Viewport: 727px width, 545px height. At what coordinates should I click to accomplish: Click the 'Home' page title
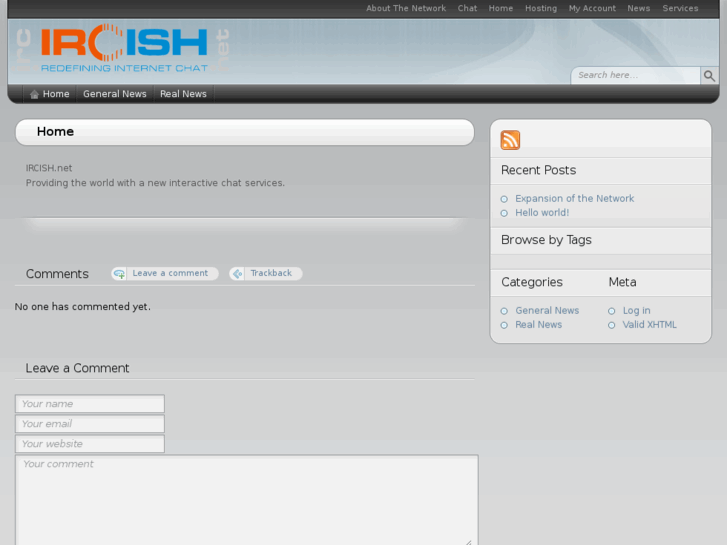[x=55, y=132]
